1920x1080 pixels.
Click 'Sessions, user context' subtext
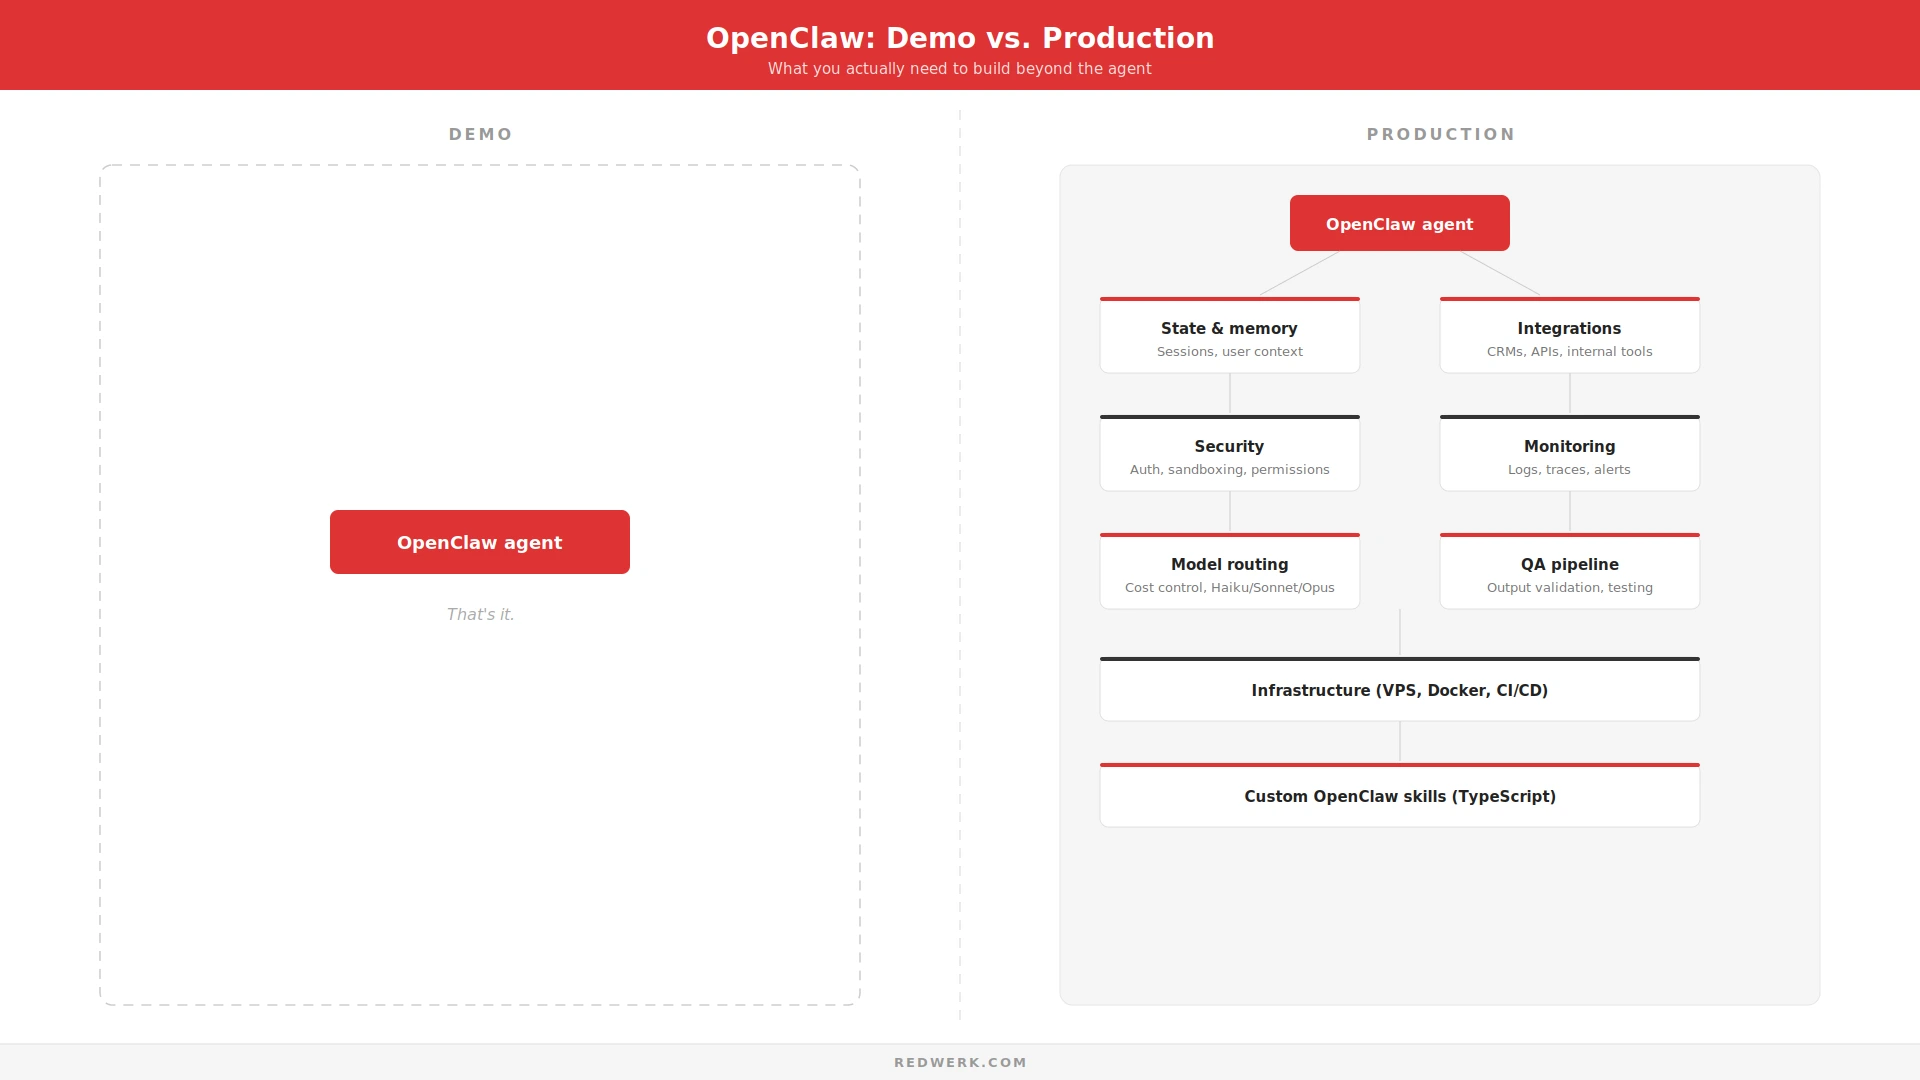[x=1229, y=352]
